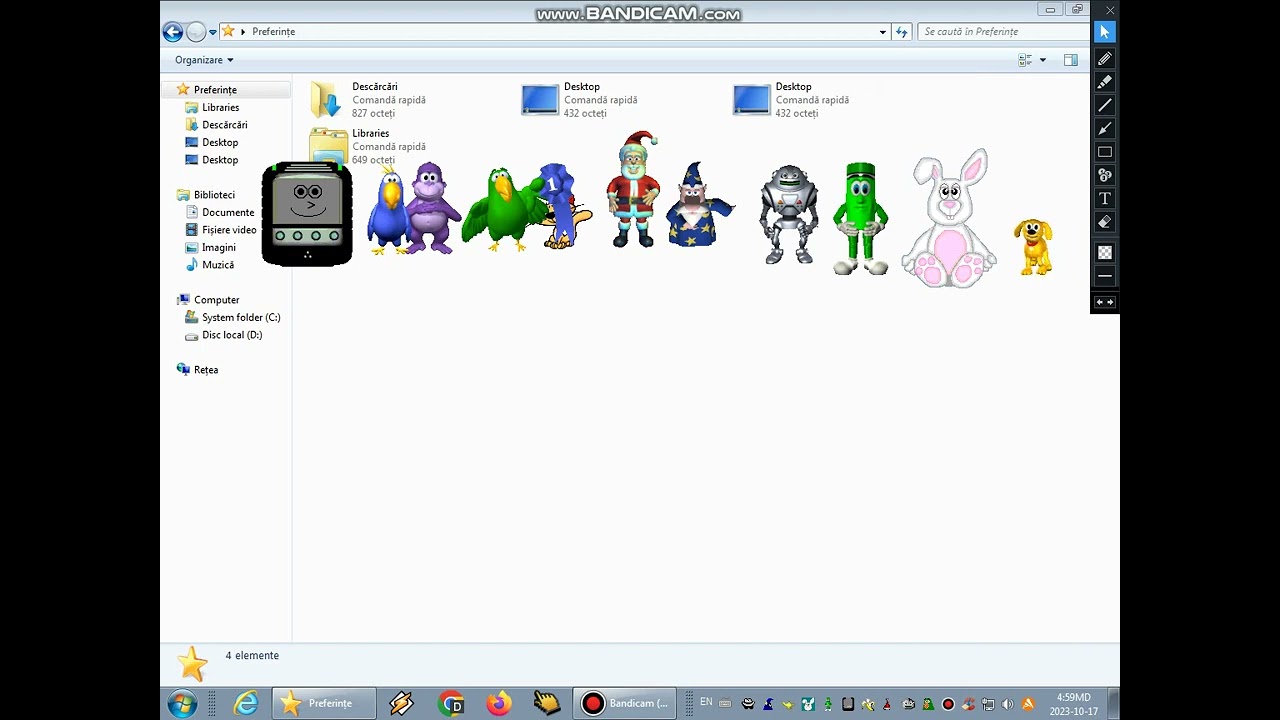
Task: Click the EN language indicator
Action: 706,703
